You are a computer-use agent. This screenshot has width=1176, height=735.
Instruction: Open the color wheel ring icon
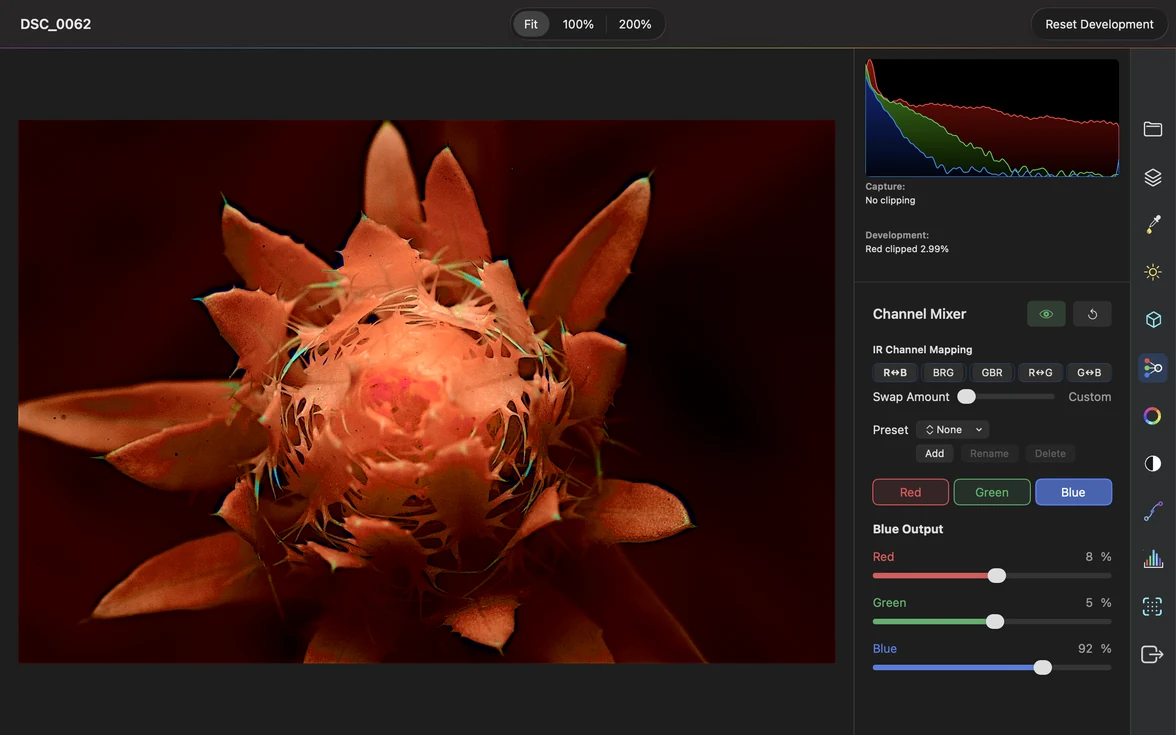[x=1153, y=416]
